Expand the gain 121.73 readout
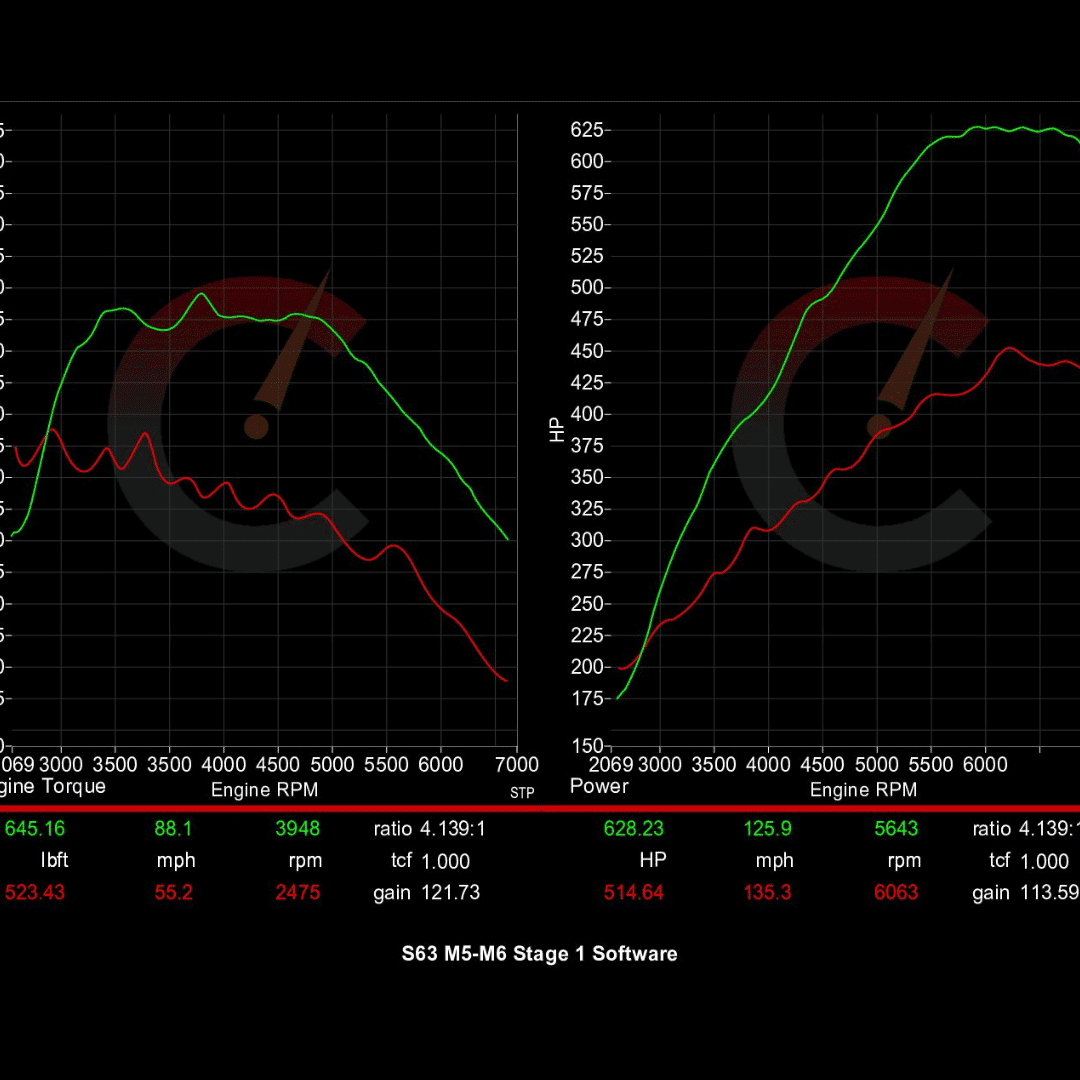Screen dimensions: 1080x1080 (425, 892)
